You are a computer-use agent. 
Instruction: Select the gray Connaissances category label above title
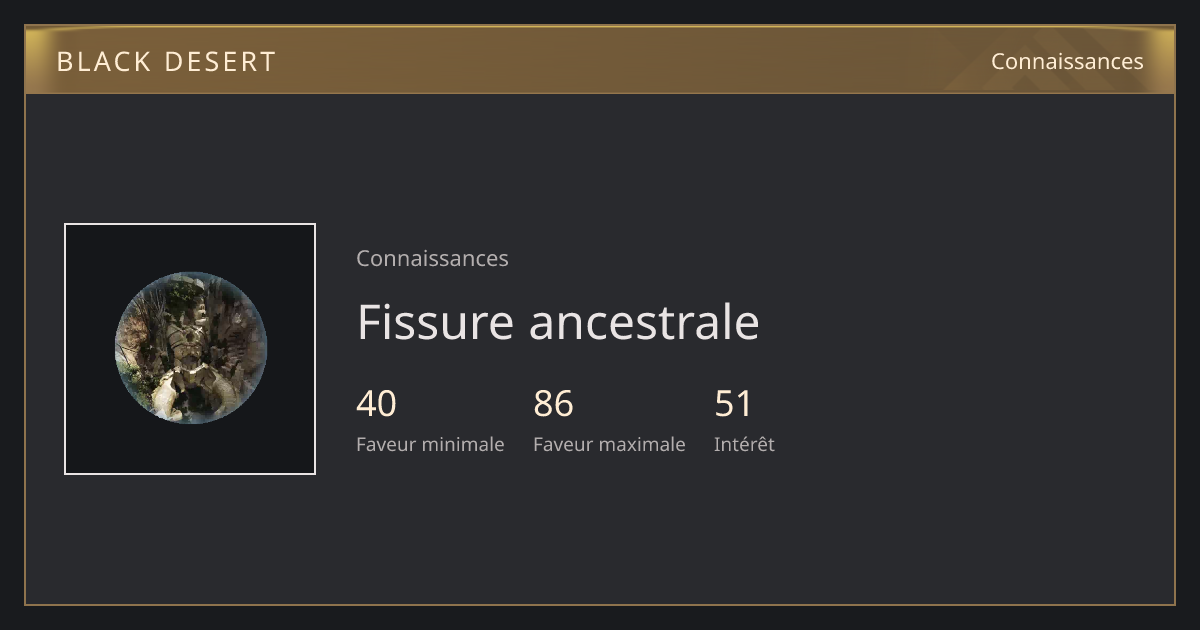tap(432, 258)
